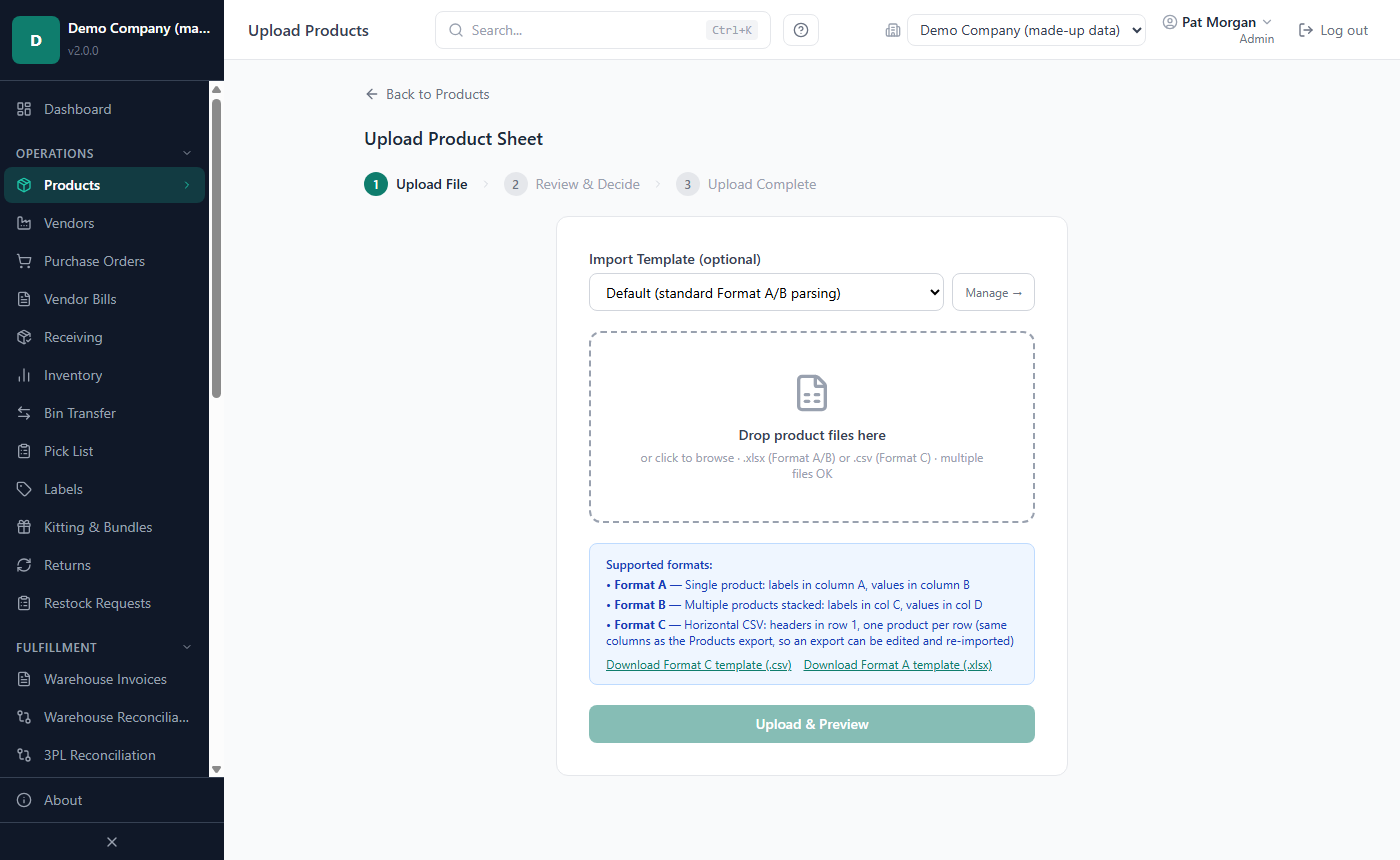The image size is (1400, 860).
Task: Go Back to Products link
Action: click(428, 94)
